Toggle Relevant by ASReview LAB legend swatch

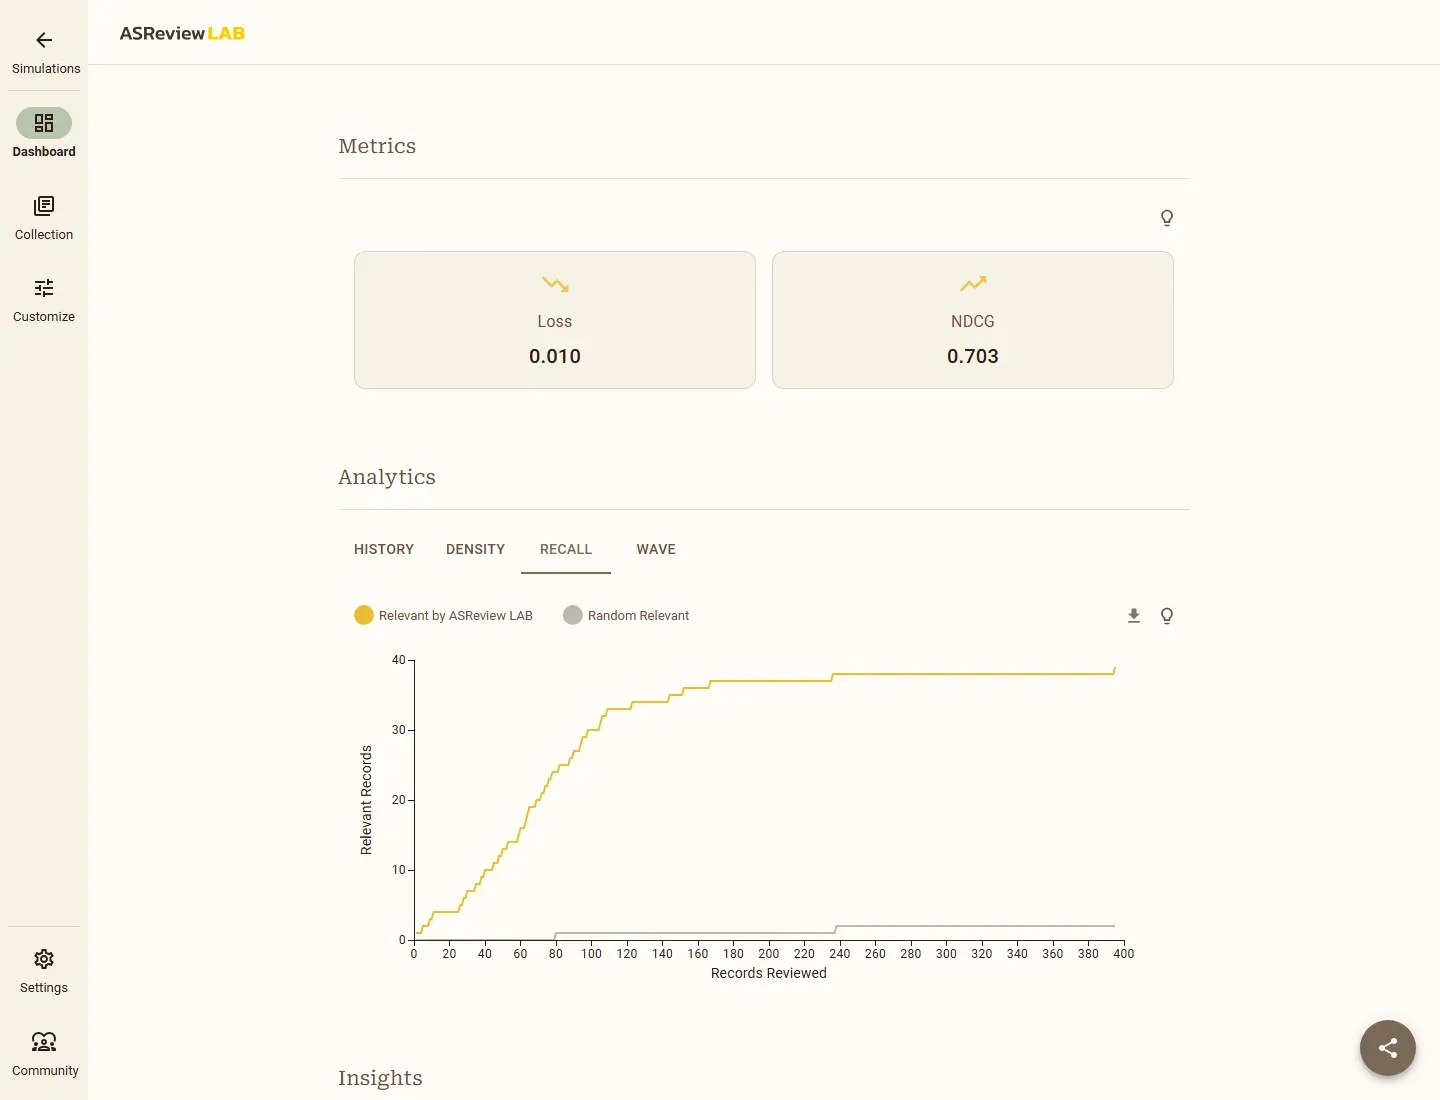tap(364, 615)
